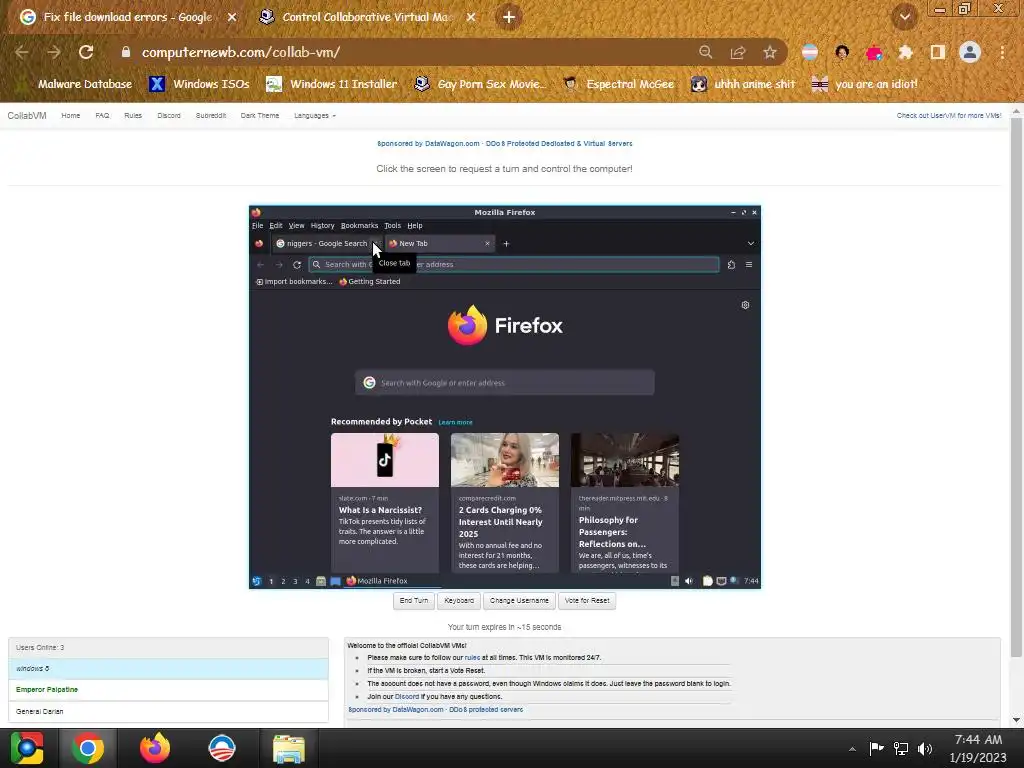The image size is (1024, 768).
Task: Open Windows ISOs bookmark
Action: [199, 84]
